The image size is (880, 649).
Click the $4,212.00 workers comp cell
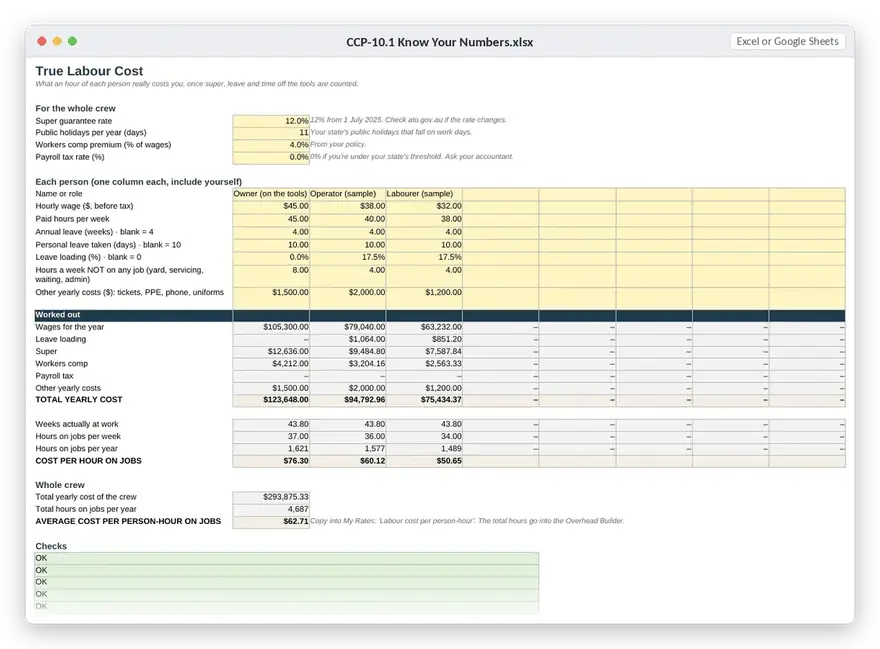point(271,364)
